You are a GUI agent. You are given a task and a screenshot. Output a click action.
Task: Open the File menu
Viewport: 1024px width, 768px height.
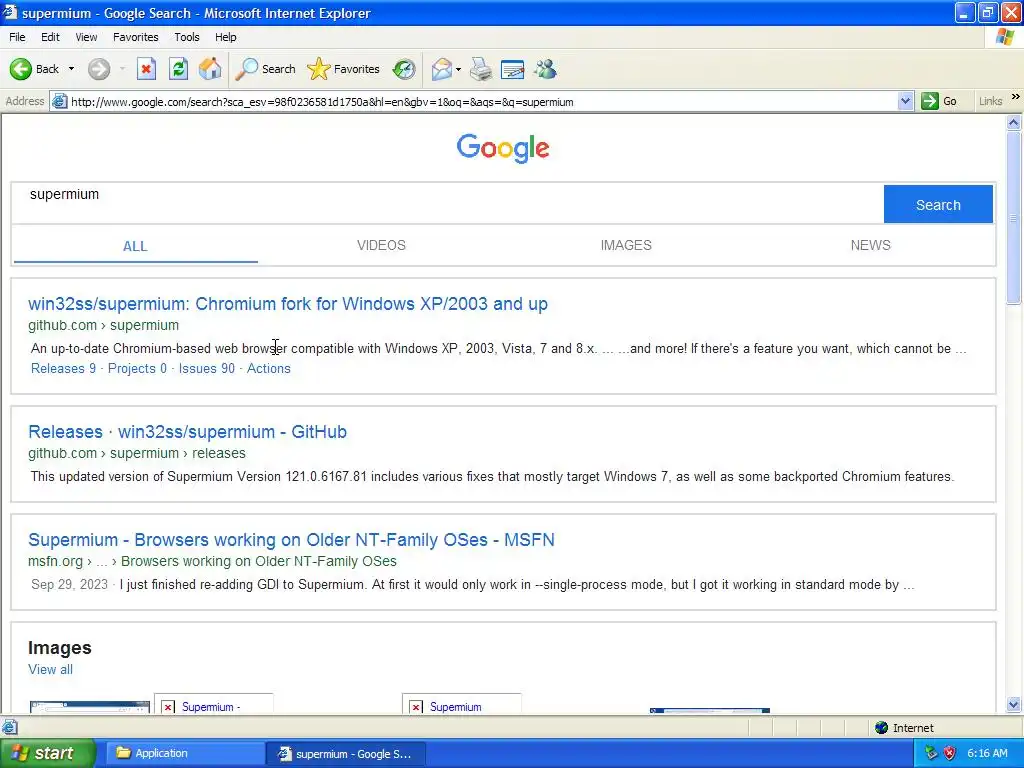pyautogui.click(x=17, y=37)
